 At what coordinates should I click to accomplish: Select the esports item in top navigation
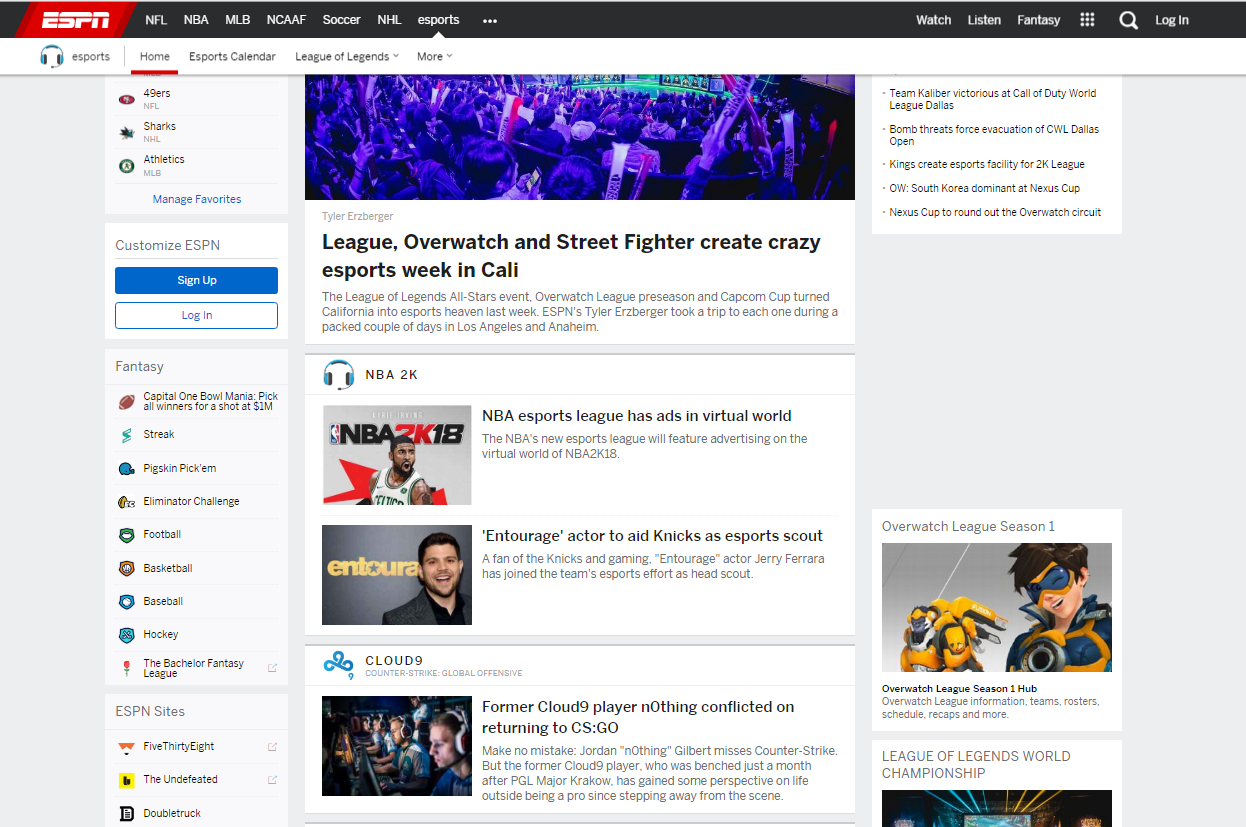point(439,20)
